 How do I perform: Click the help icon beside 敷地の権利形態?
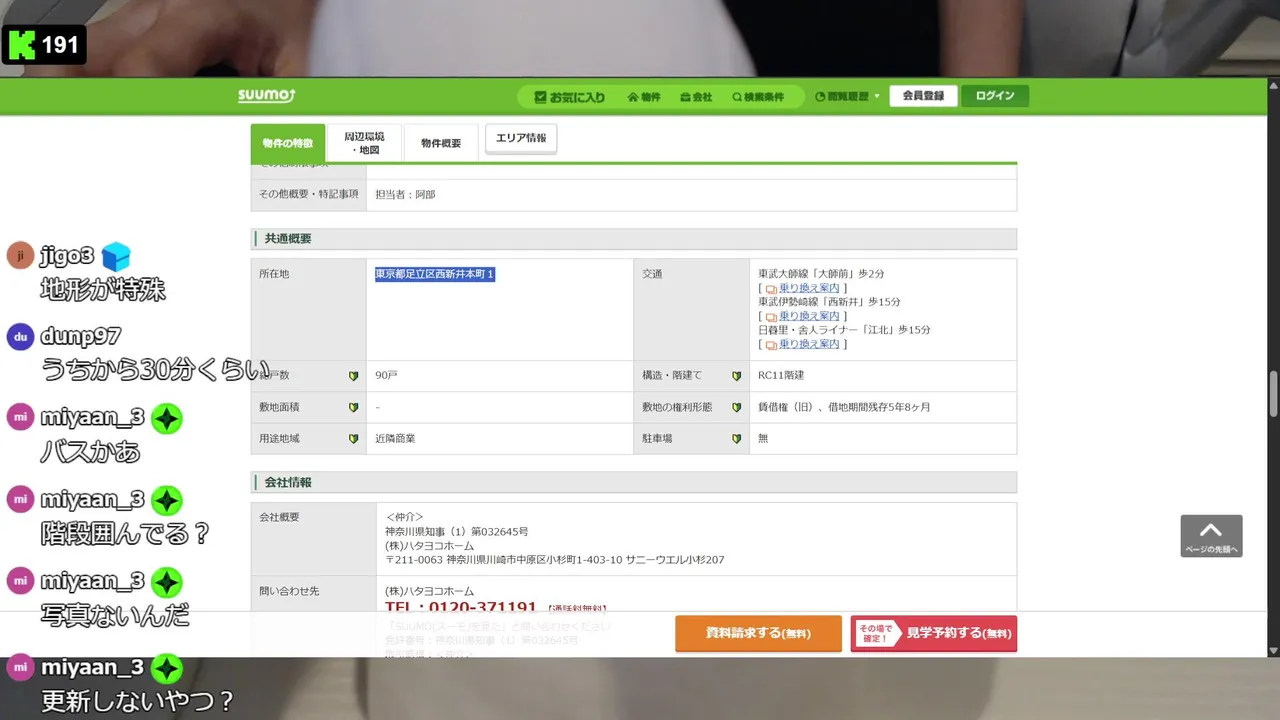coord(736,408)
